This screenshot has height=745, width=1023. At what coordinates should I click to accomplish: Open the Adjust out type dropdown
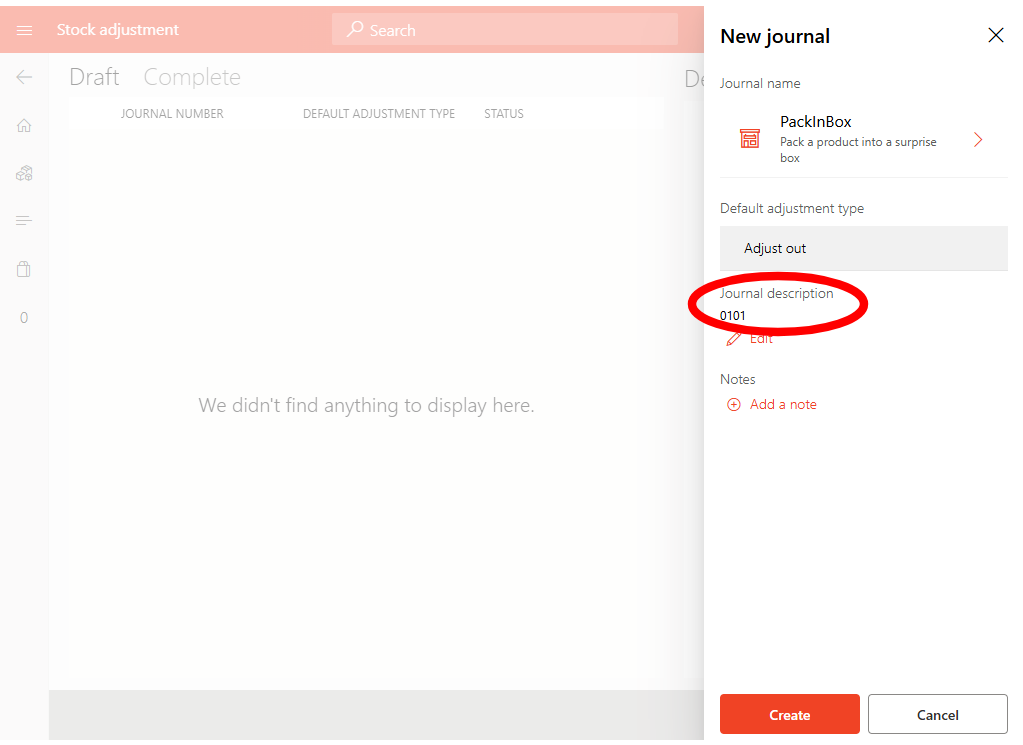pos(863,248)
